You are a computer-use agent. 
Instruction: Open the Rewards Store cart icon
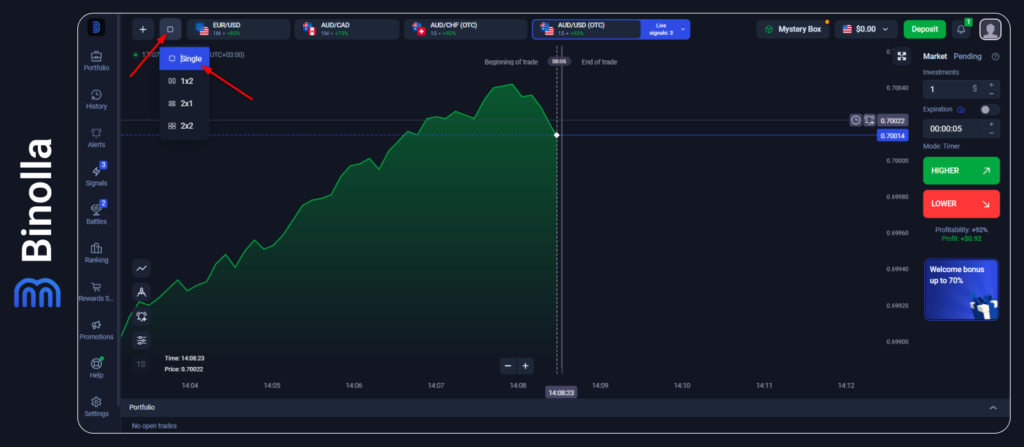click(96, 287)
